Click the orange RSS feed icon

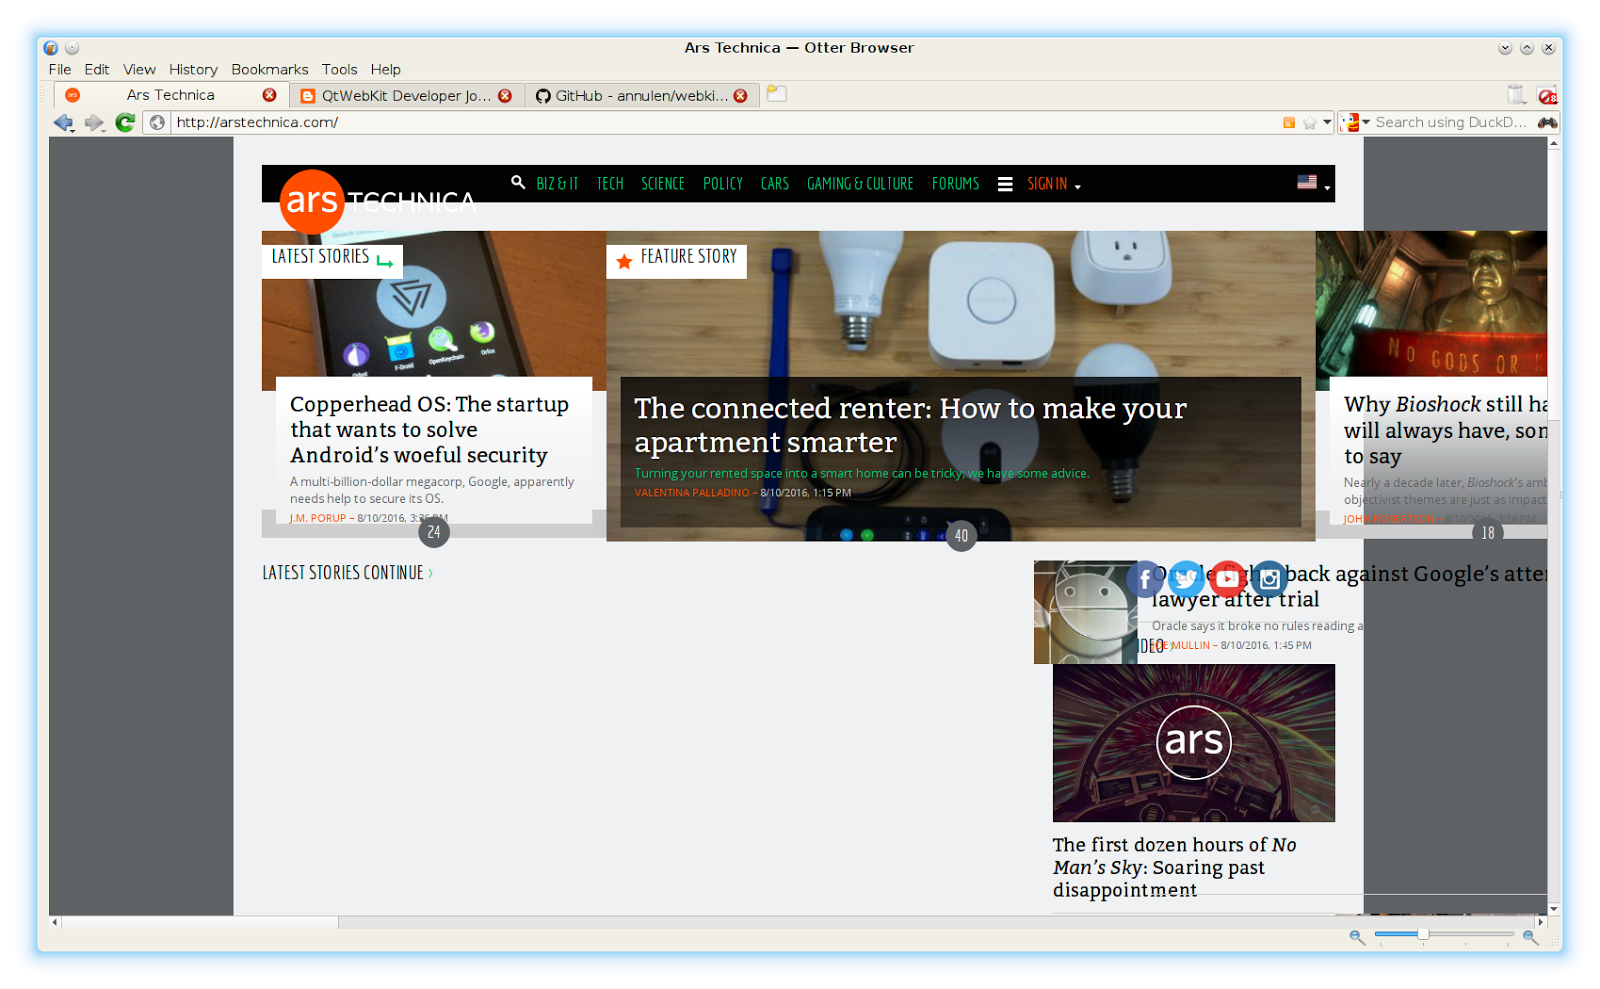pos(1289,122)
